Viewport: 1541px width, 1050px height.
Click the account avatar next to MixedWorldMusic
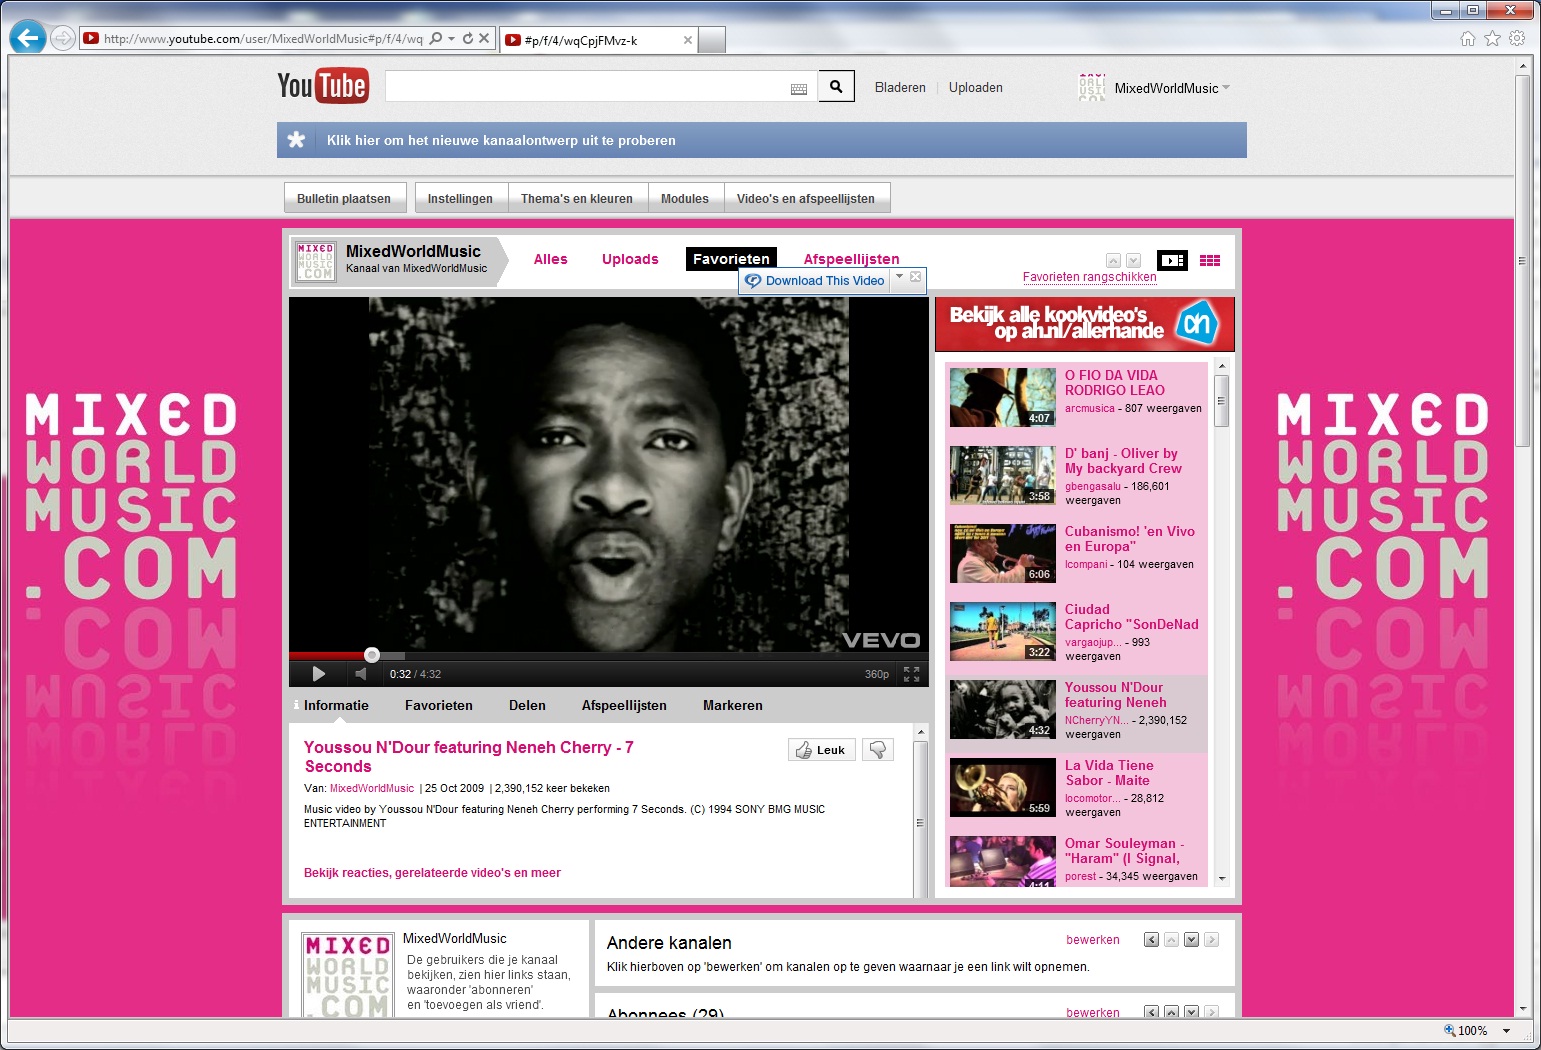click(1092, 88)
